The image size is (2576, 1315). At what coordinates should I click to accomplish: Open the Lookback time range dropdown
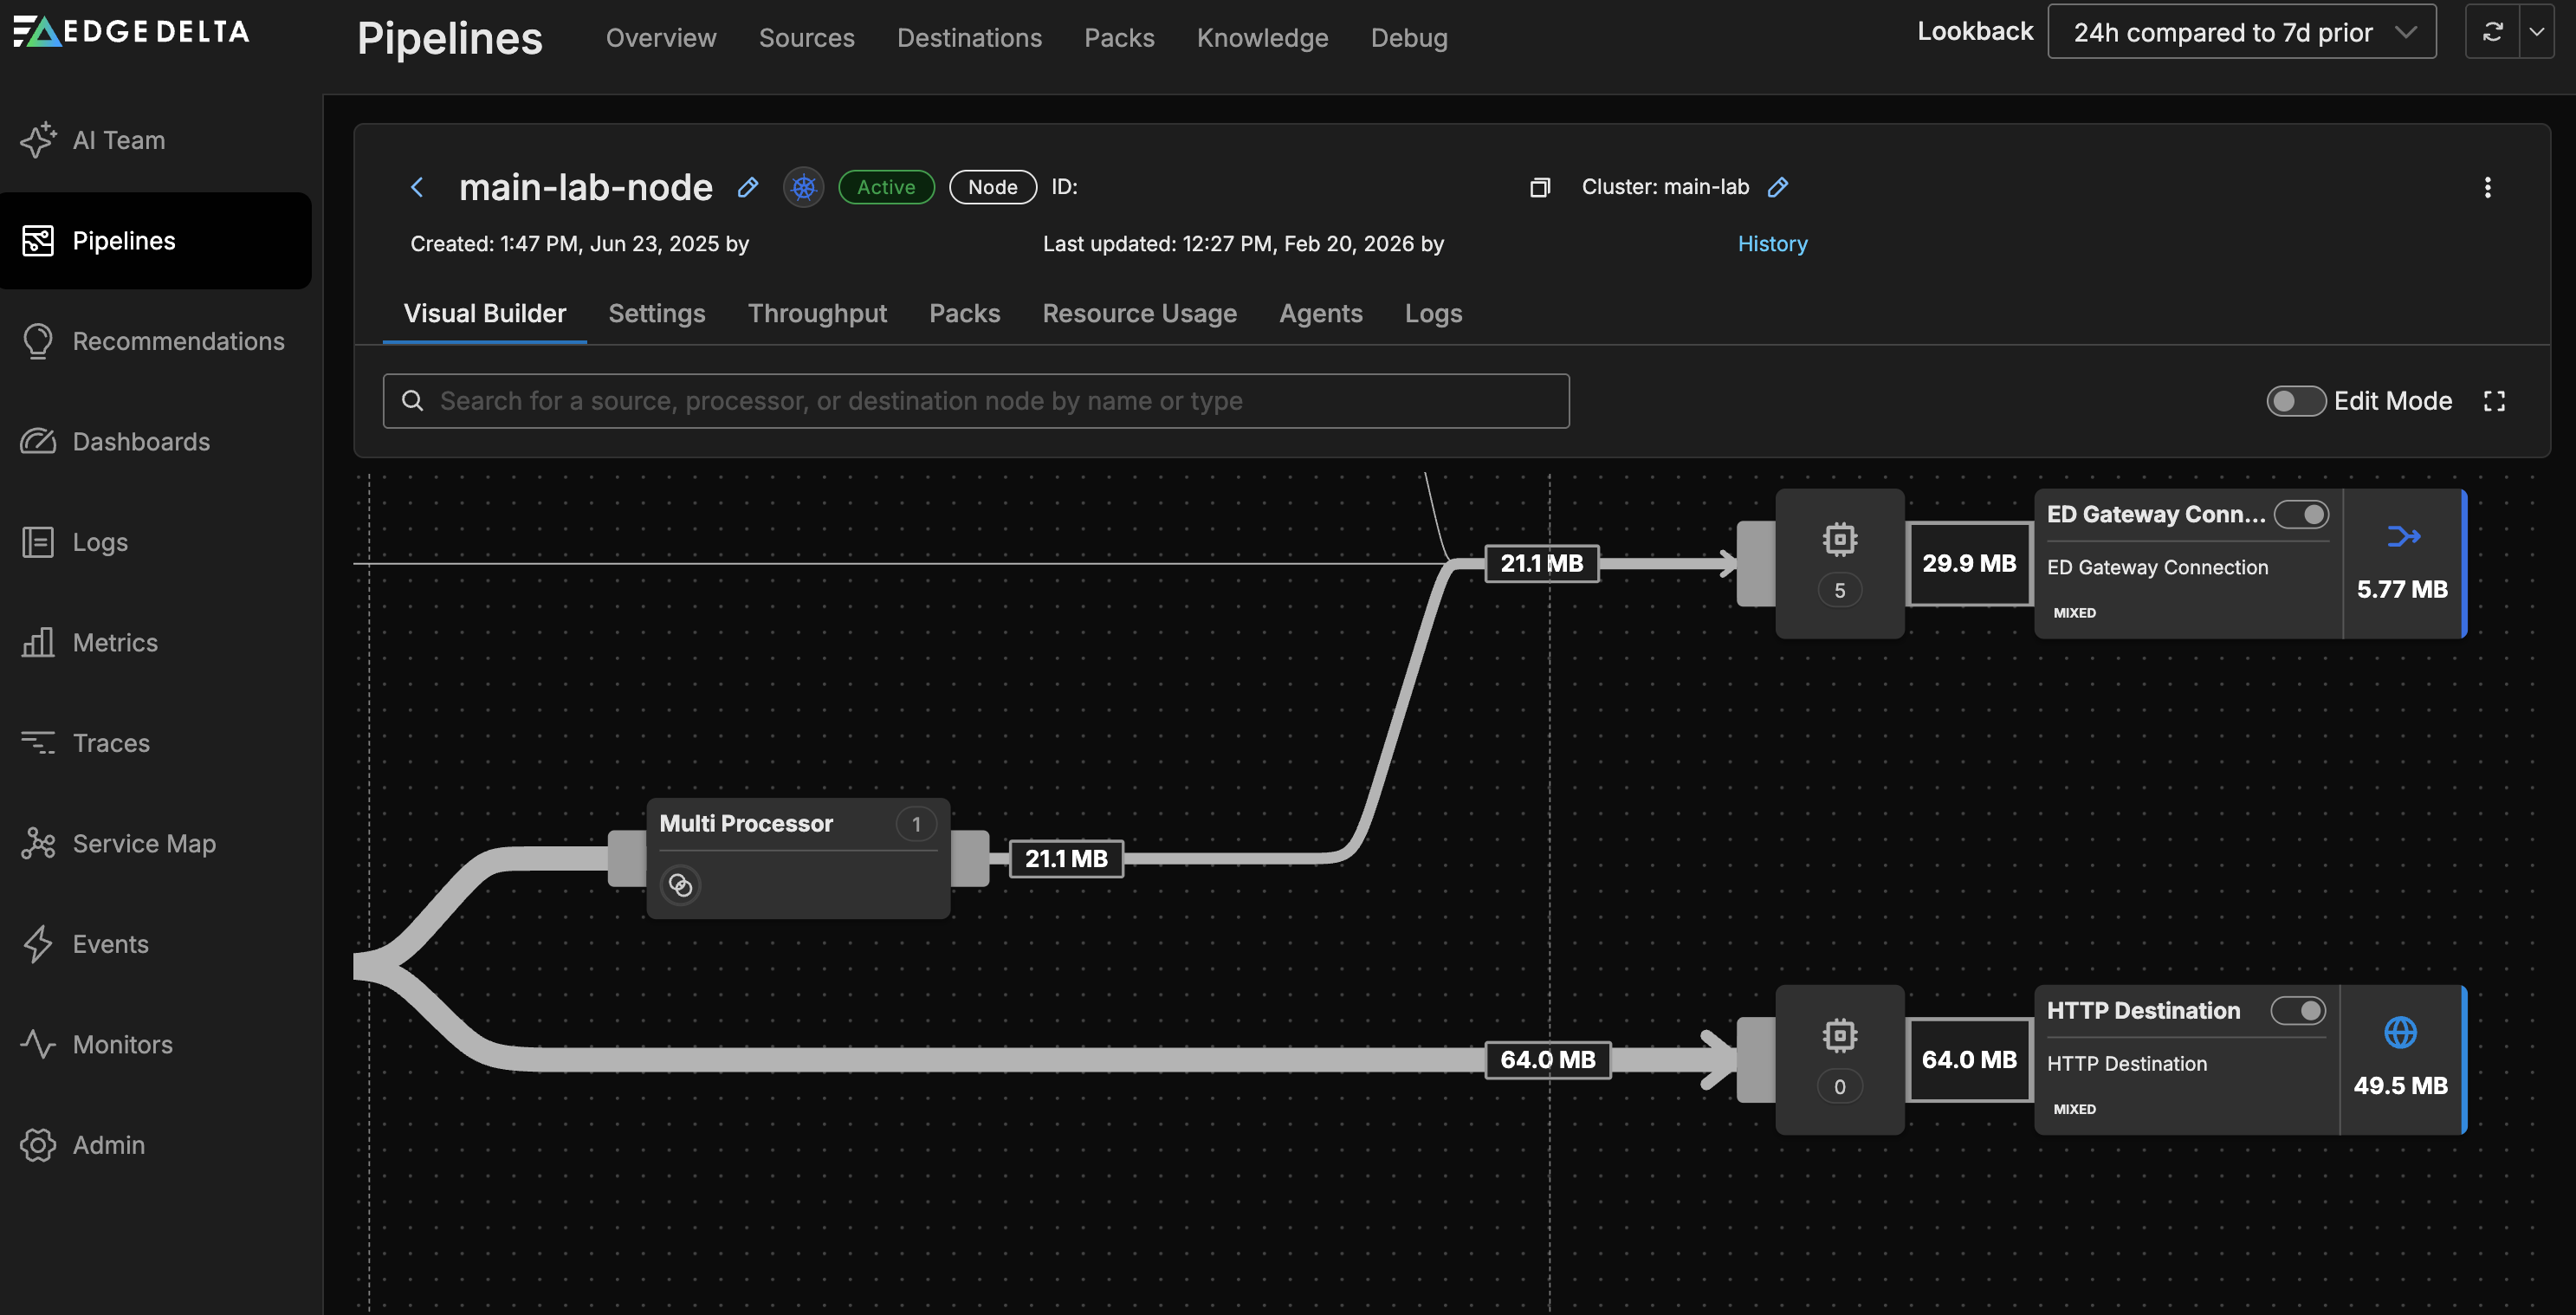click(x=2240, y=31)
